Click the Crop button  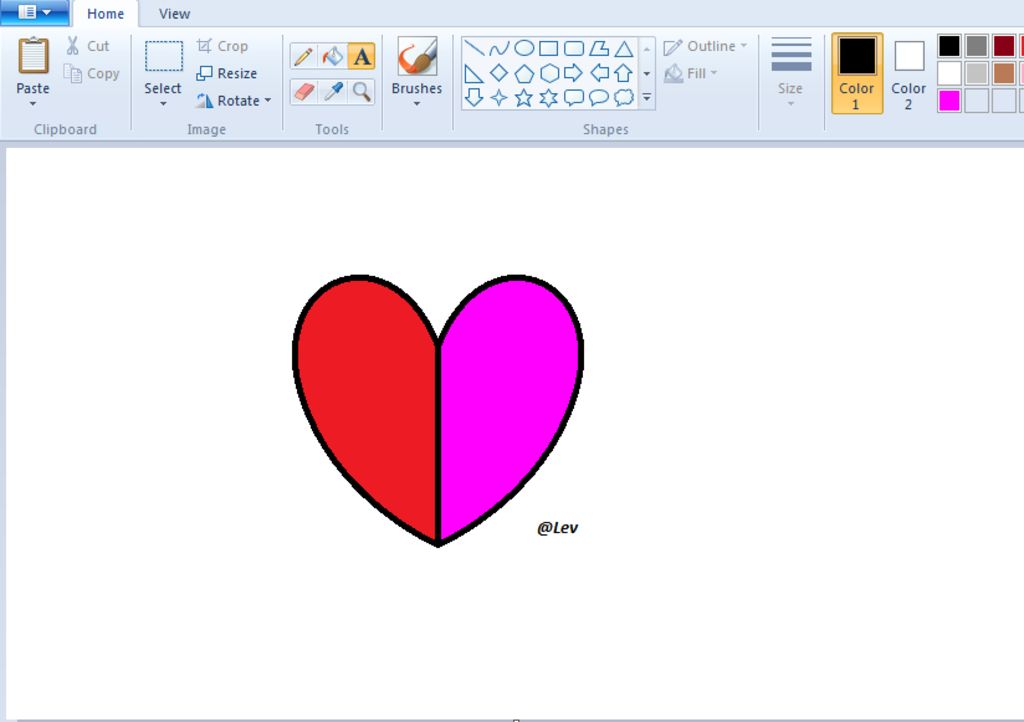223,46
